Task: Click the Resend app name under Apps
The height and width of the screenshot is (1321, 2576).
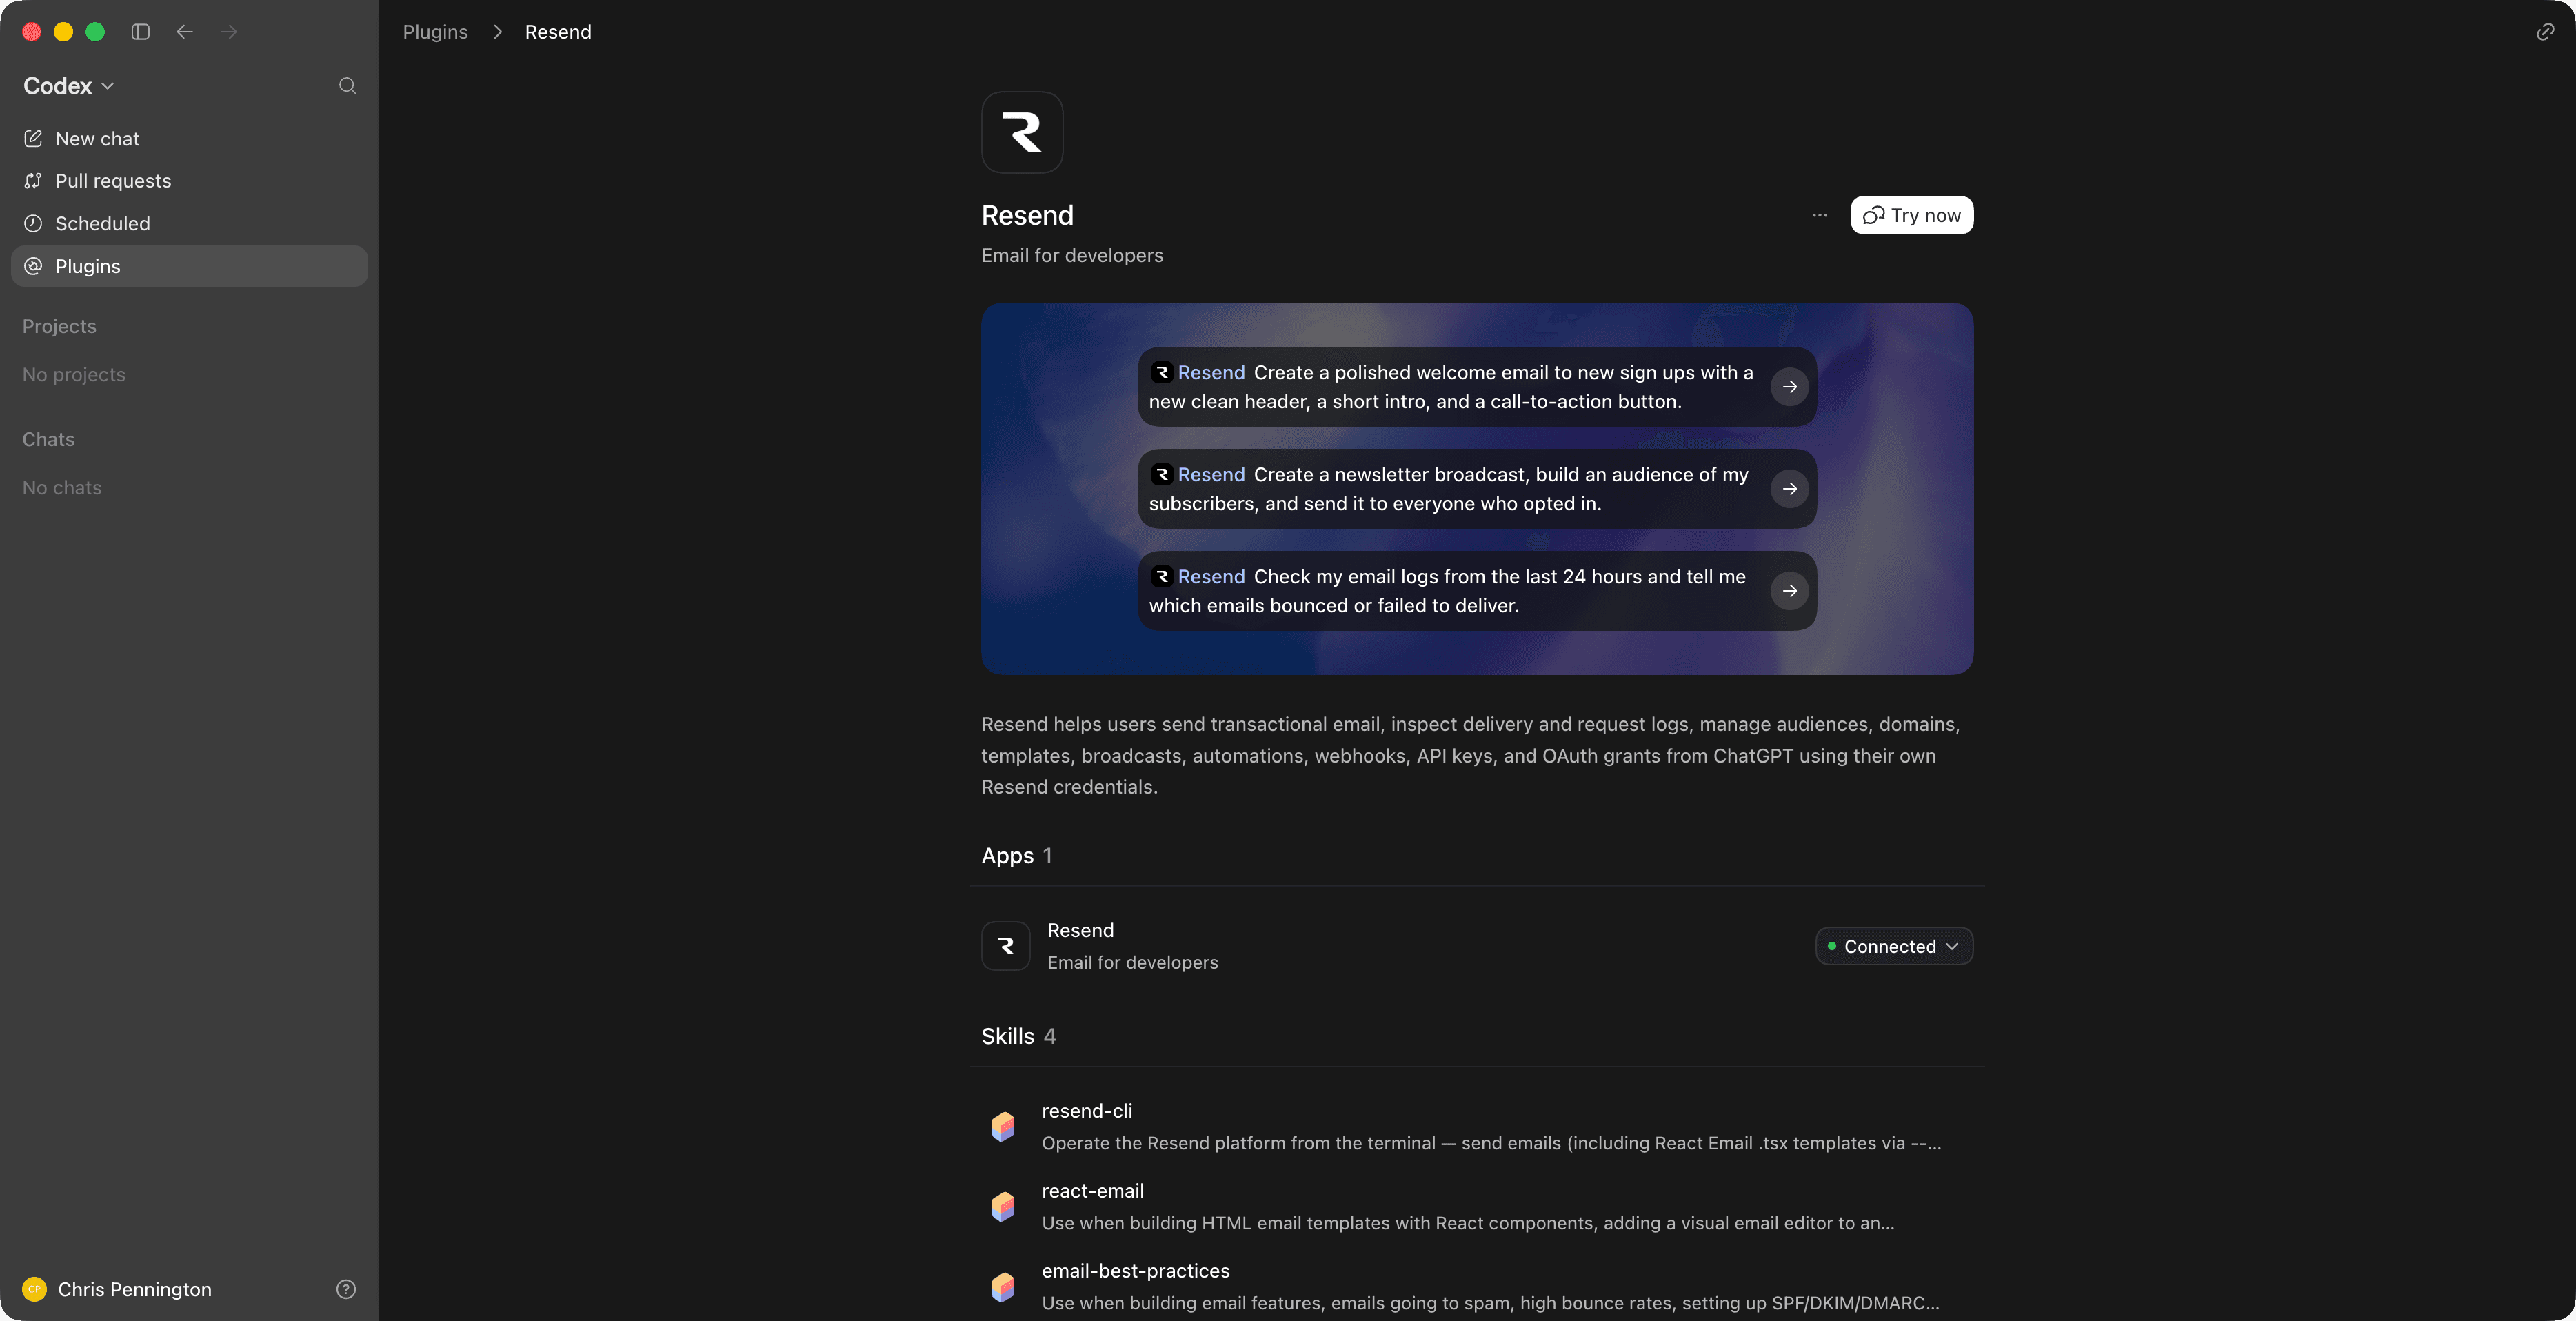Action: (x=1080, y=930)
